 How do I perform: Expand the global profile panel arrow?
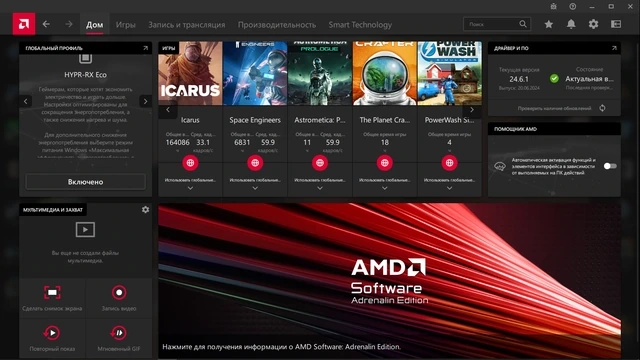[x=145, y=48]
